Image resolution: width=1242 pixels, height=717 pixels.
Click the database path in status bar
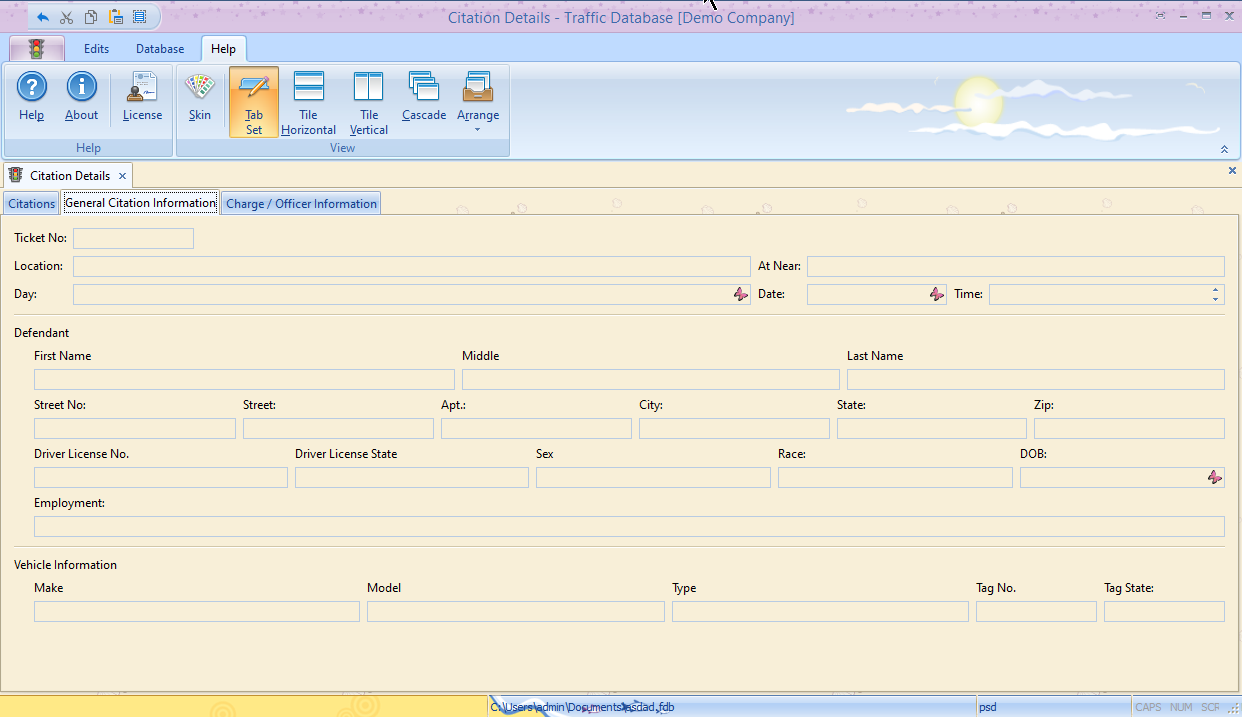pyautogui.click(x=582, y=707)
